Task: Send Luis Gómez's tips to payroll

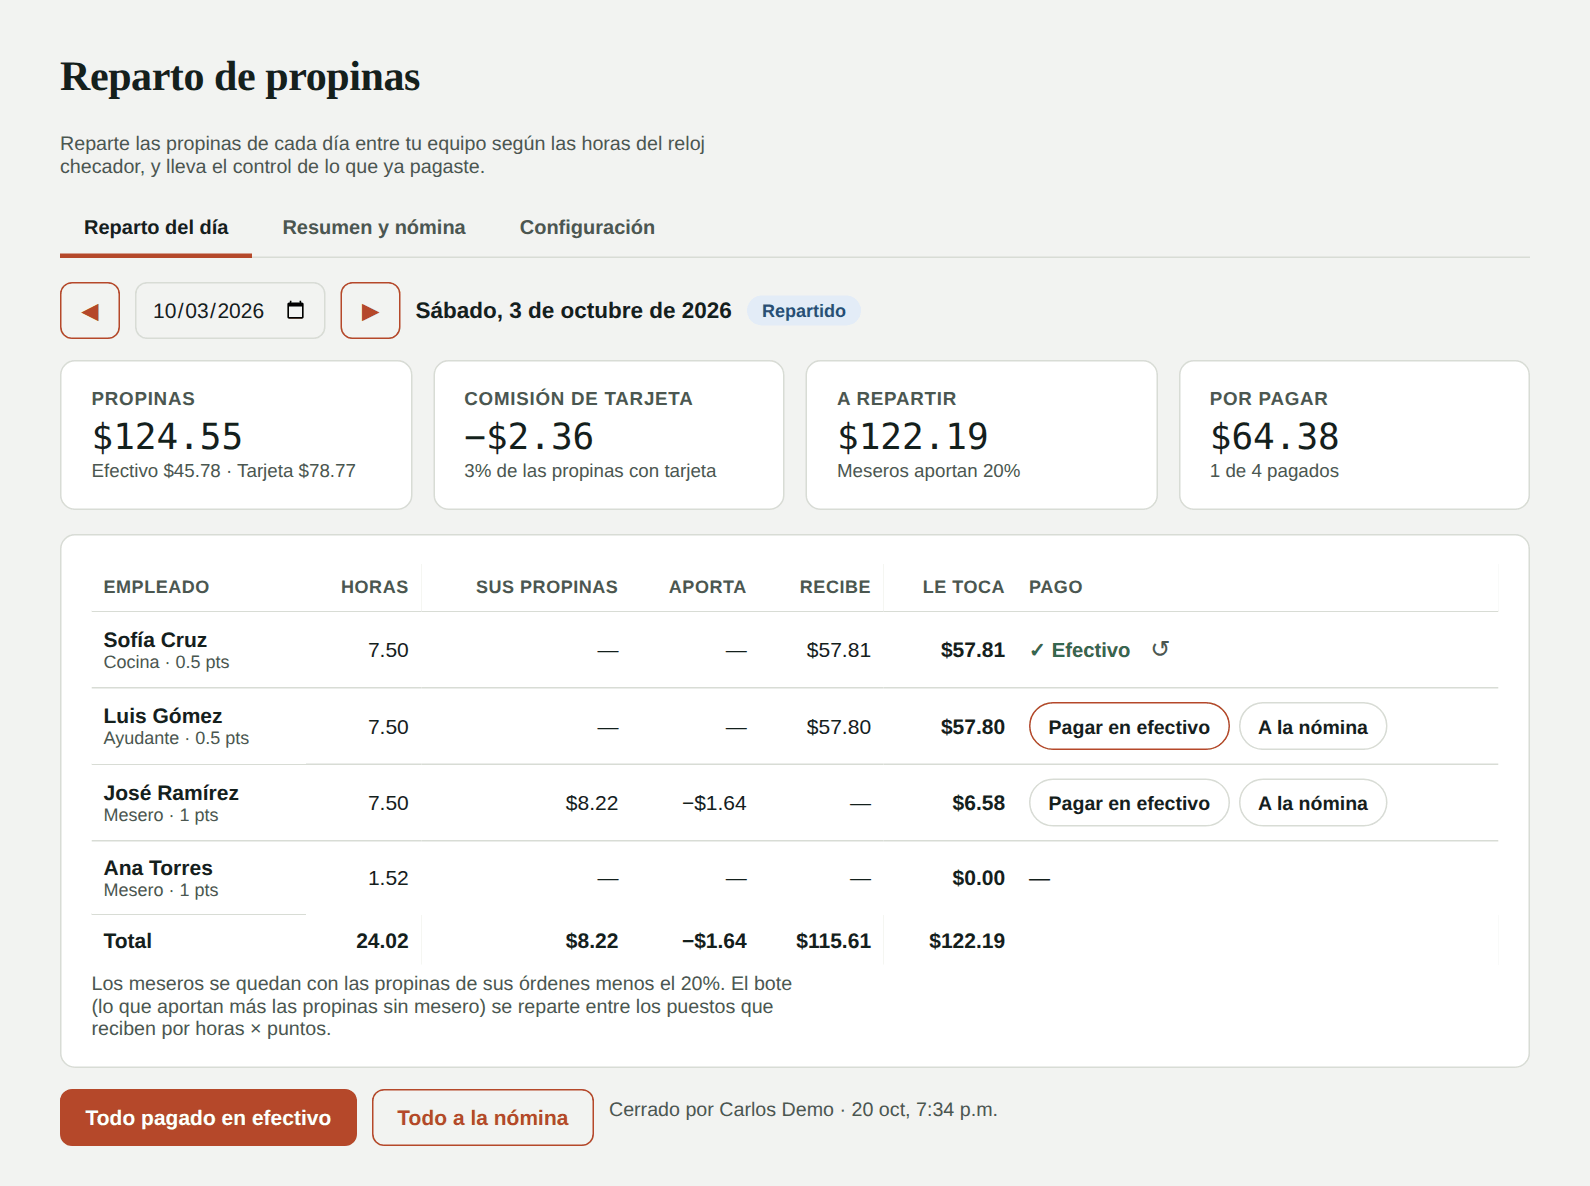Action: point(1313,727)
